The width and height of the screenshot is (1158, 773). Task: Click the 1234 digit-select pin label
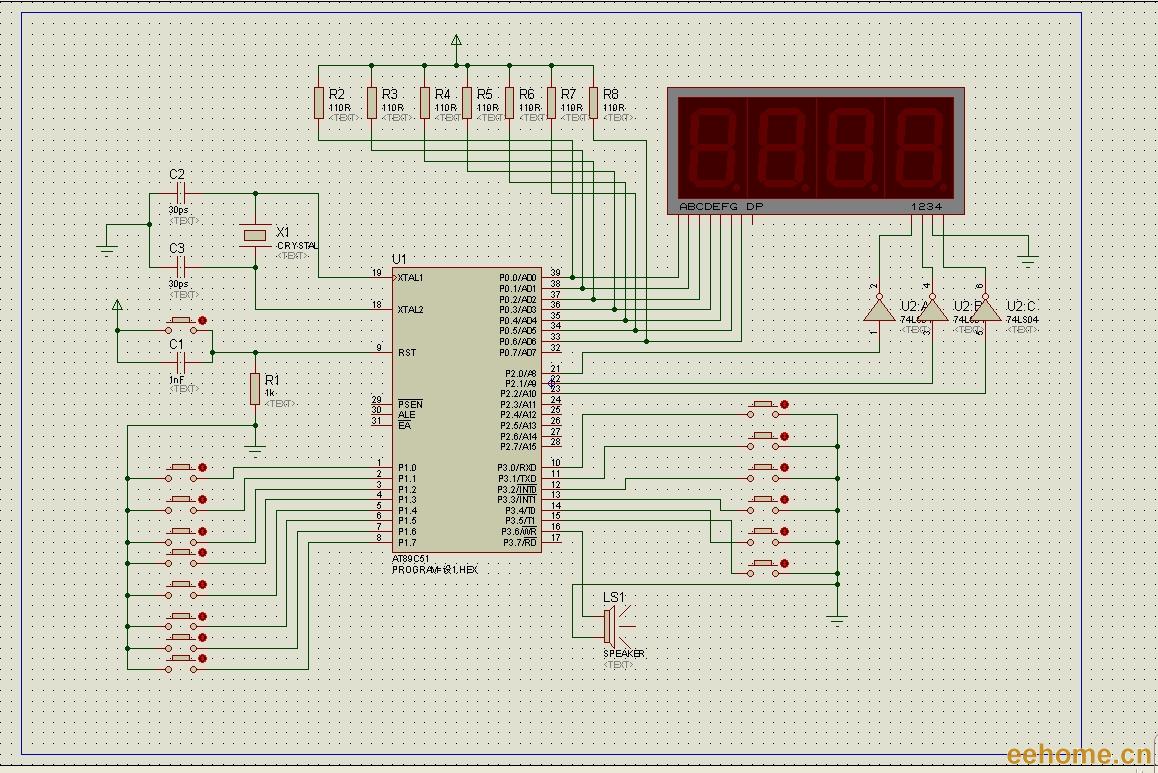click(927, 207)
